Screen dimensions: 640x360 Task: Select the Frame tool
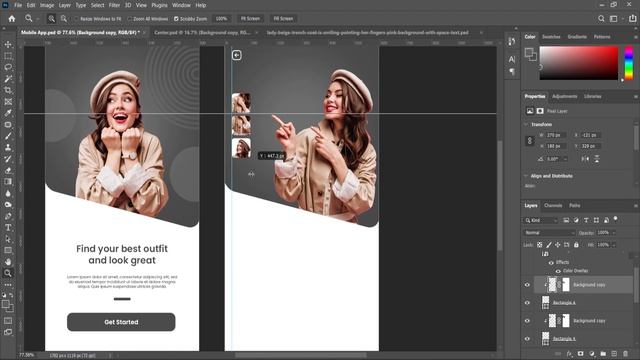[x=8, y=102]
